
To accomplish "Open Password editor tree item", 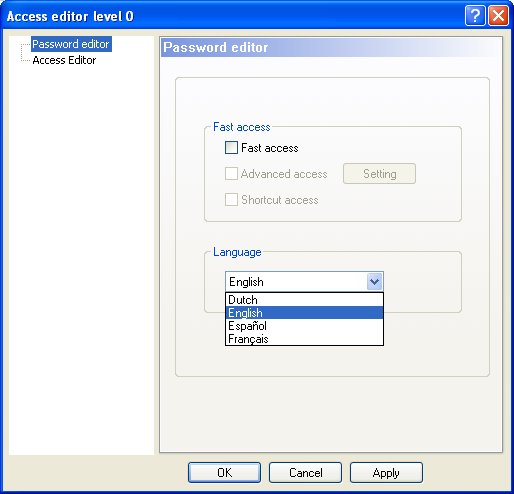I will [71, 44].
